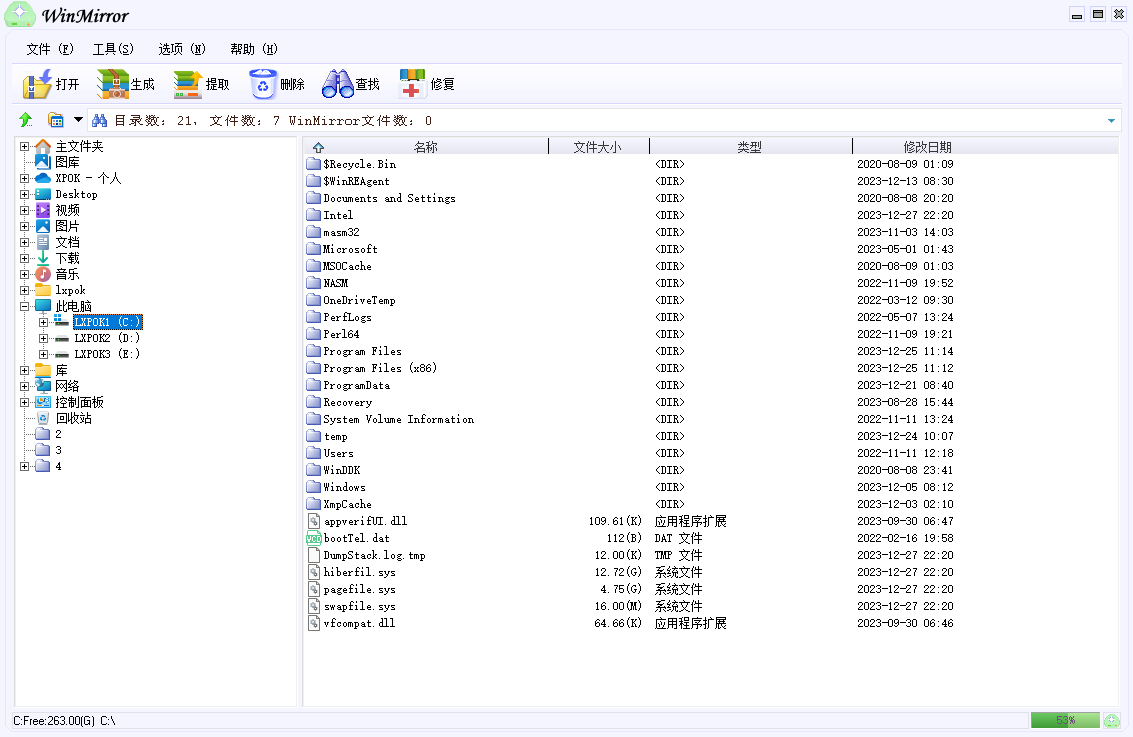The height and width of the screenshot is (737, 1133).
Task: Open the 文件 (F) menu
Action: 50,49
